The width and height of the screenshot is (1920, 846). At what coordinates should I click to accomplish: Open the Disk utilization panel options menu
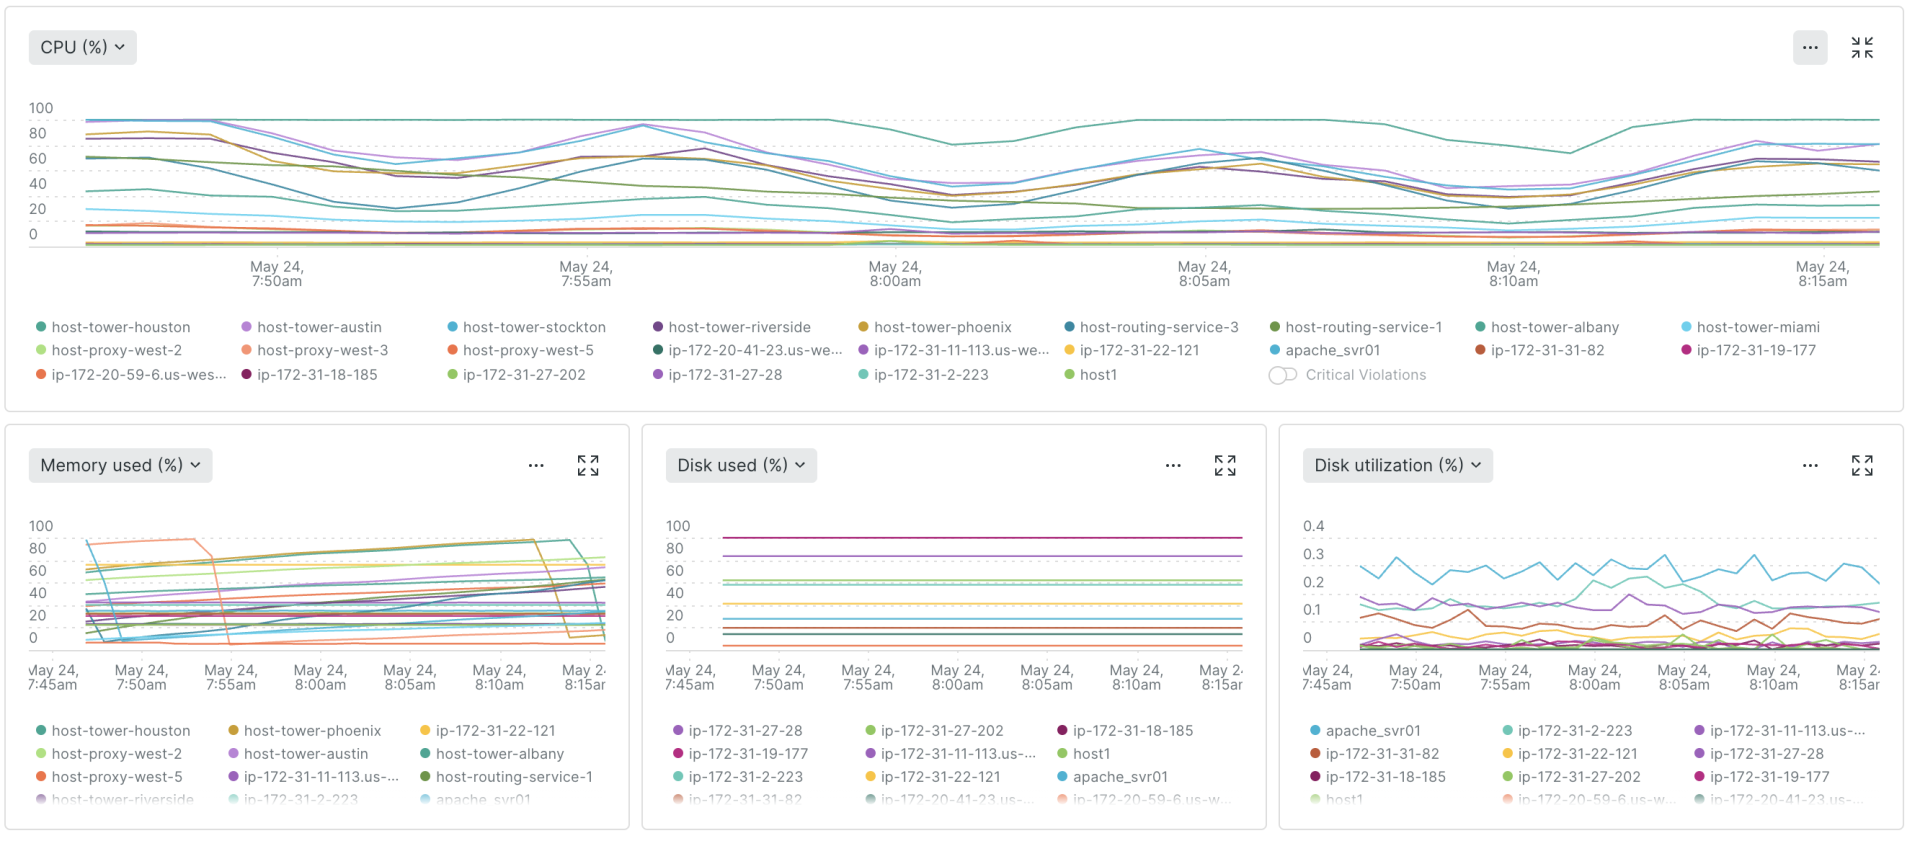coord(1809,465)
